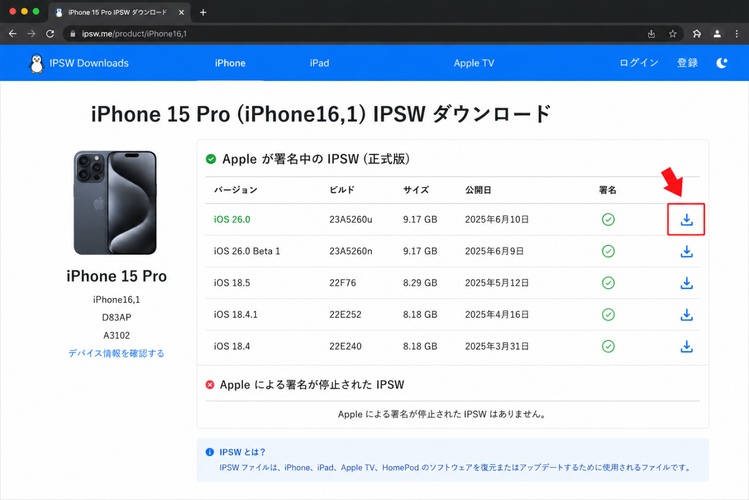Go back with browser back arrow
Image resolution: width=749 pixels, height=500 pixels.
tap(13, 34)
